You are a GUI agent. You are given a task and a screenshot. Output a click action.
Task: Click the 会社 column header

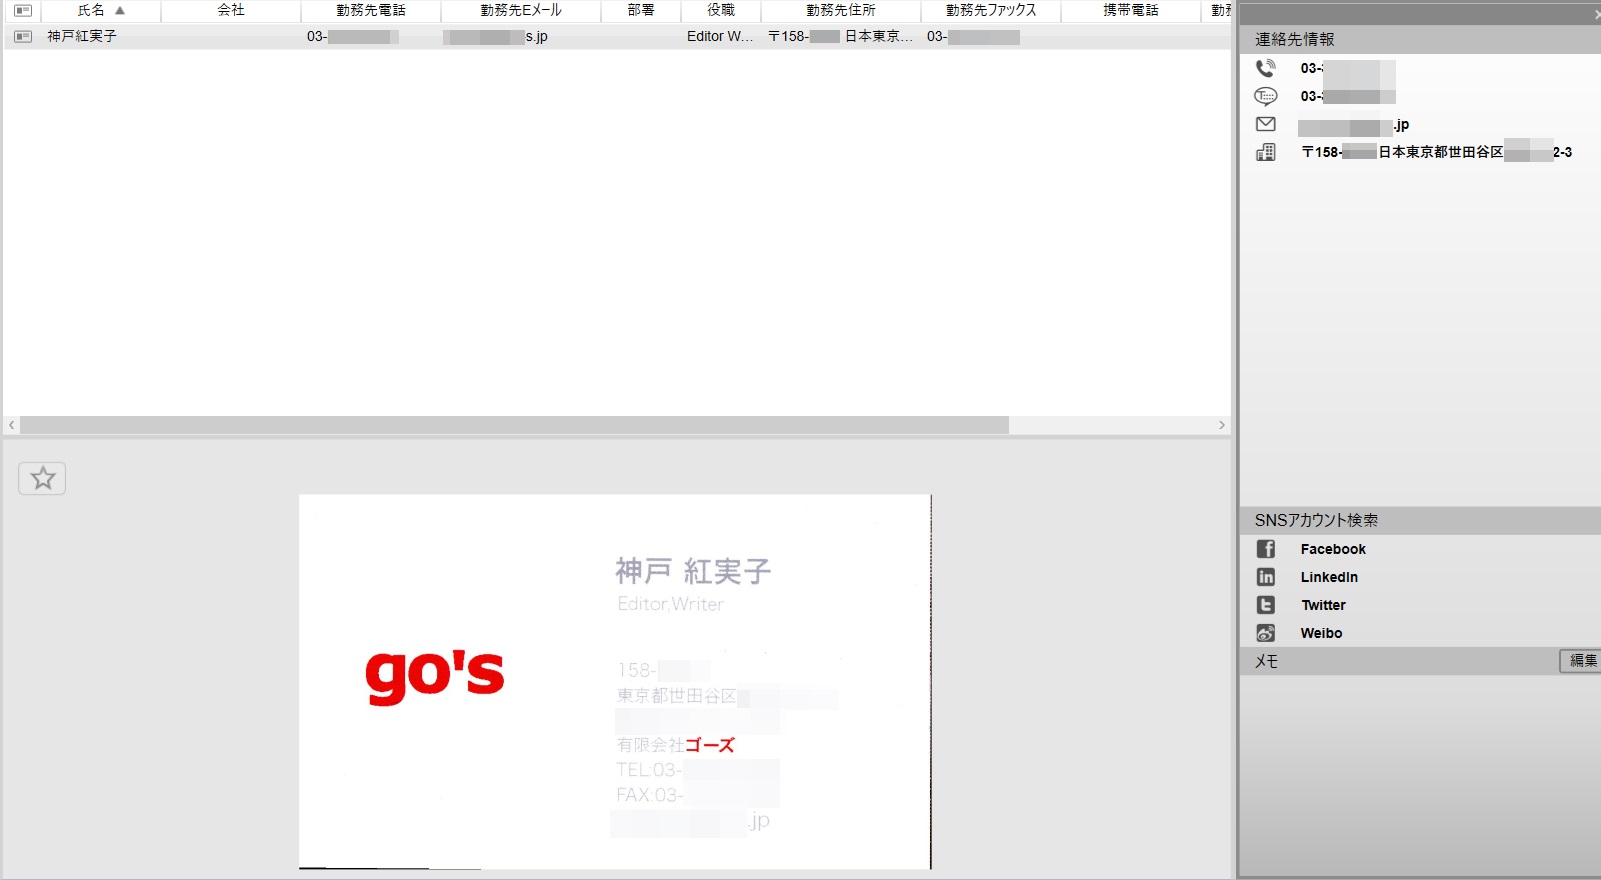coord(231,10)
